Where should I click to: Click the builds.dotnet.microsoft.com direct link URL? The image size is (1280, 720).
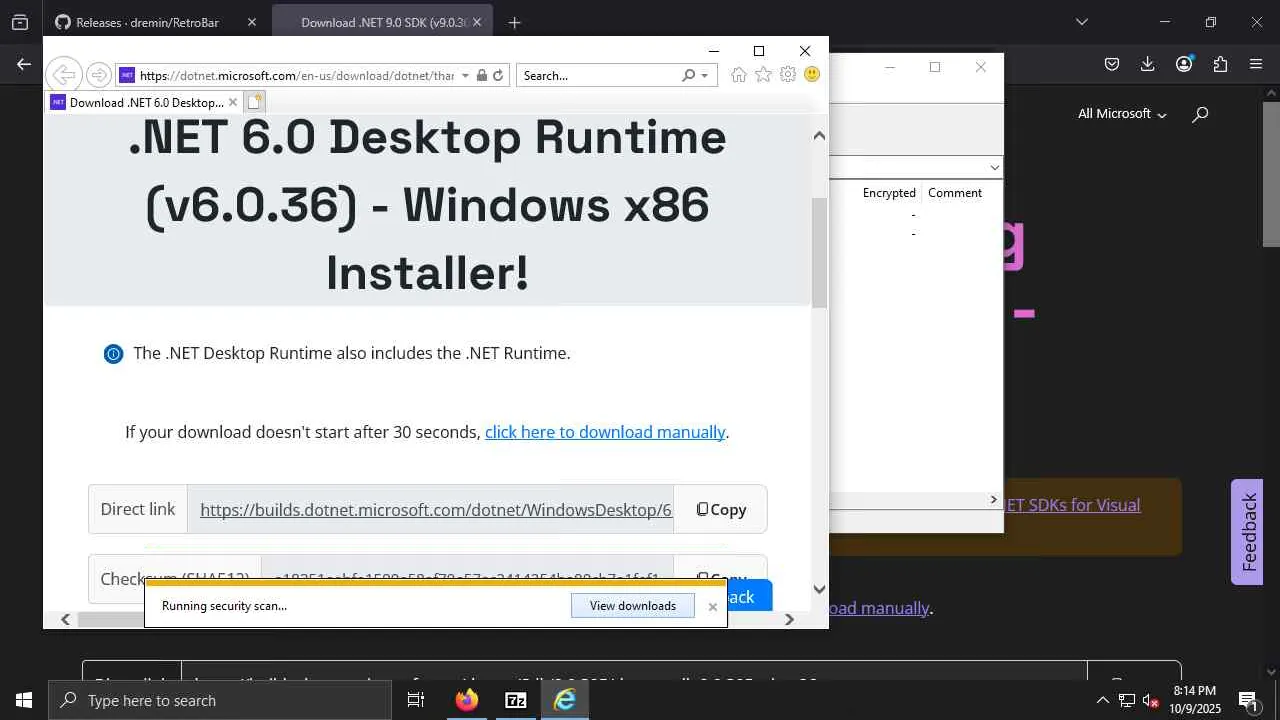coord(436,510)
